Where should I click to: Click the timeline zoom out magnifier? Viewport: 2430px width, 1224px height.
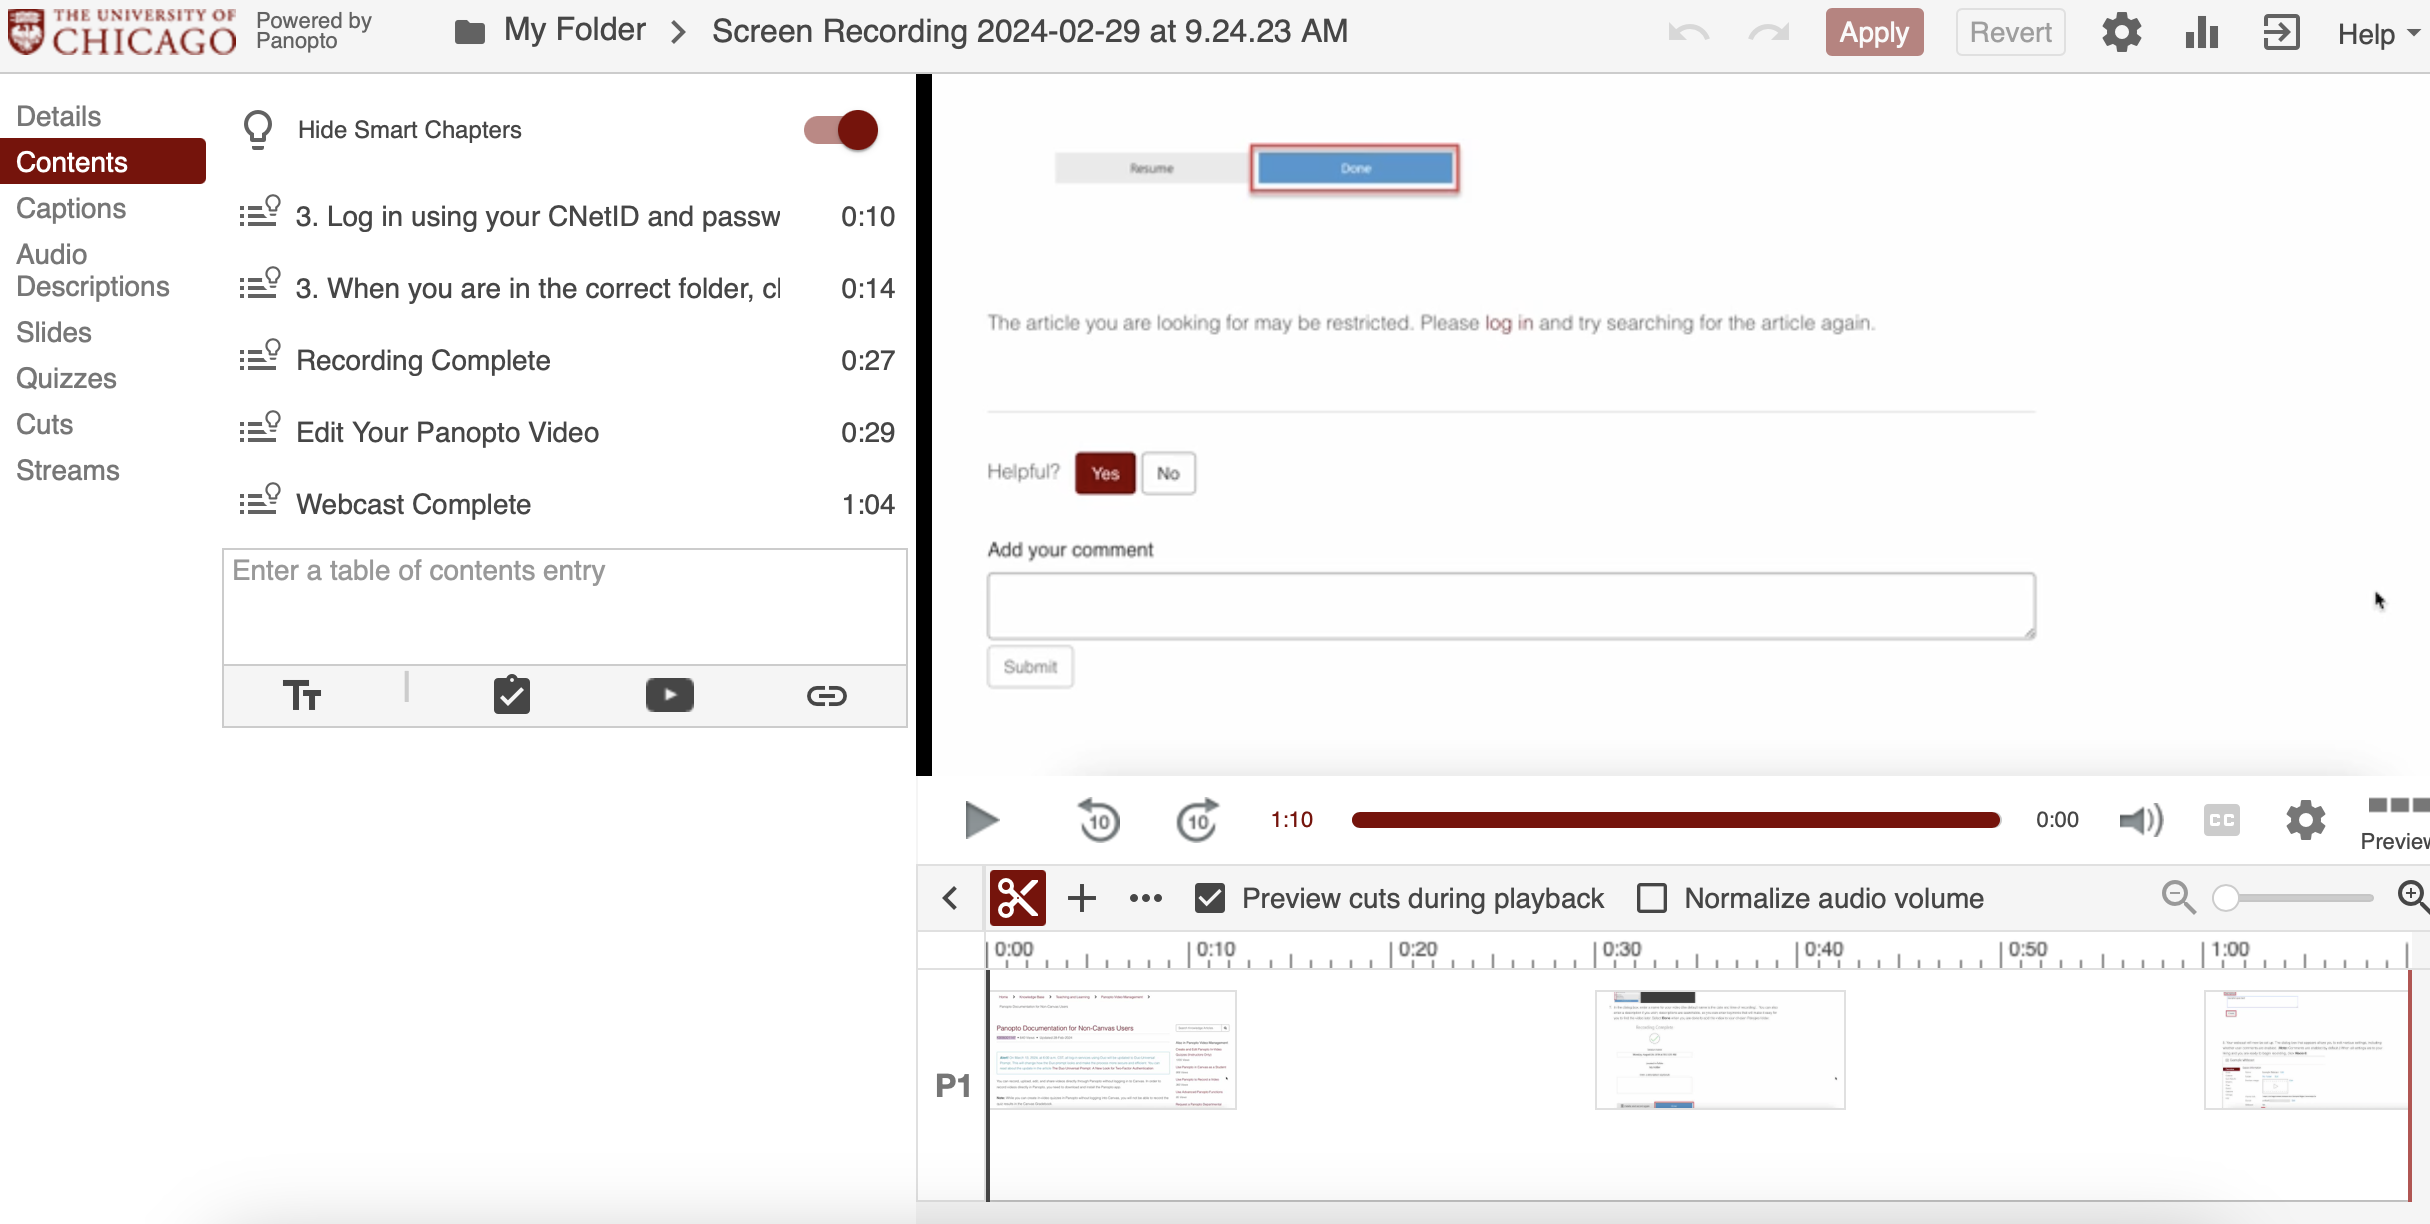[x=2177, y=897]
